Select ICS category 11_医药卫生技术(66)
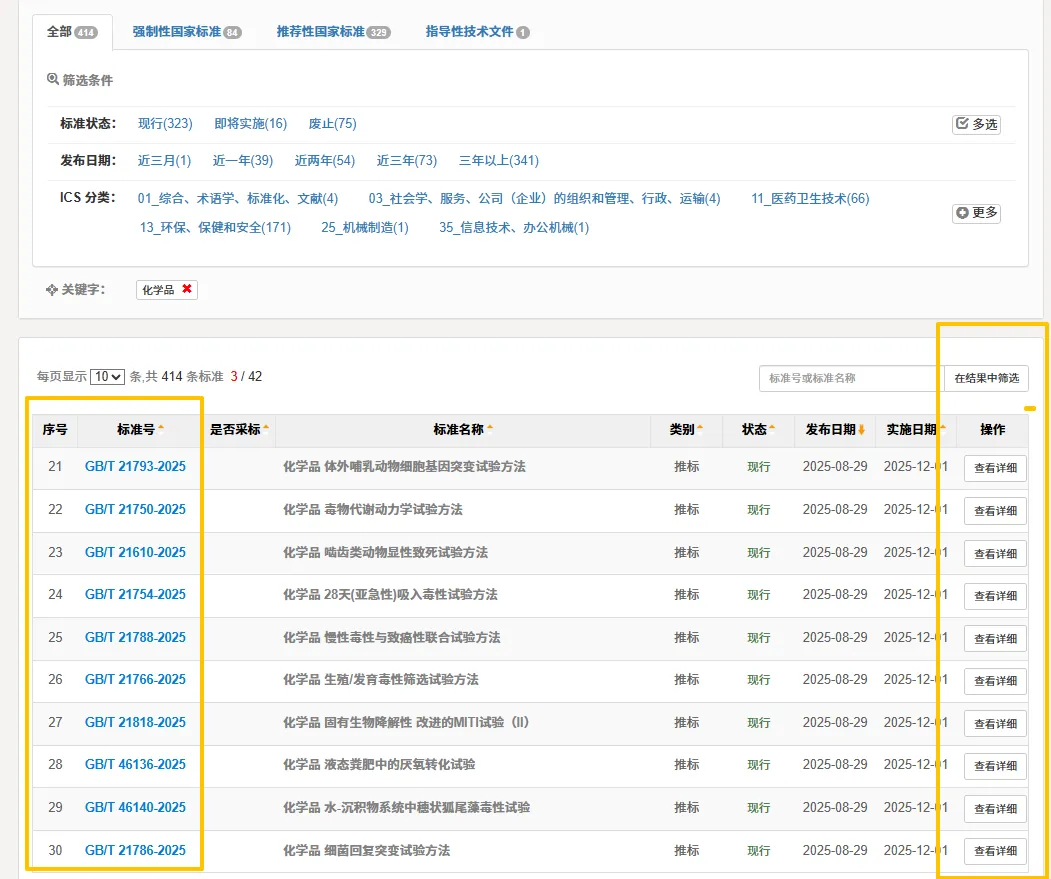1051x879 pixels. coord(810,198)
